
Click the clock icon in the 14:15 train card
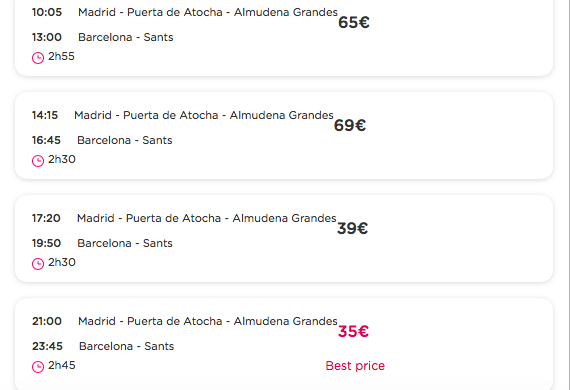pyautogui.click(x=38, y=161)
